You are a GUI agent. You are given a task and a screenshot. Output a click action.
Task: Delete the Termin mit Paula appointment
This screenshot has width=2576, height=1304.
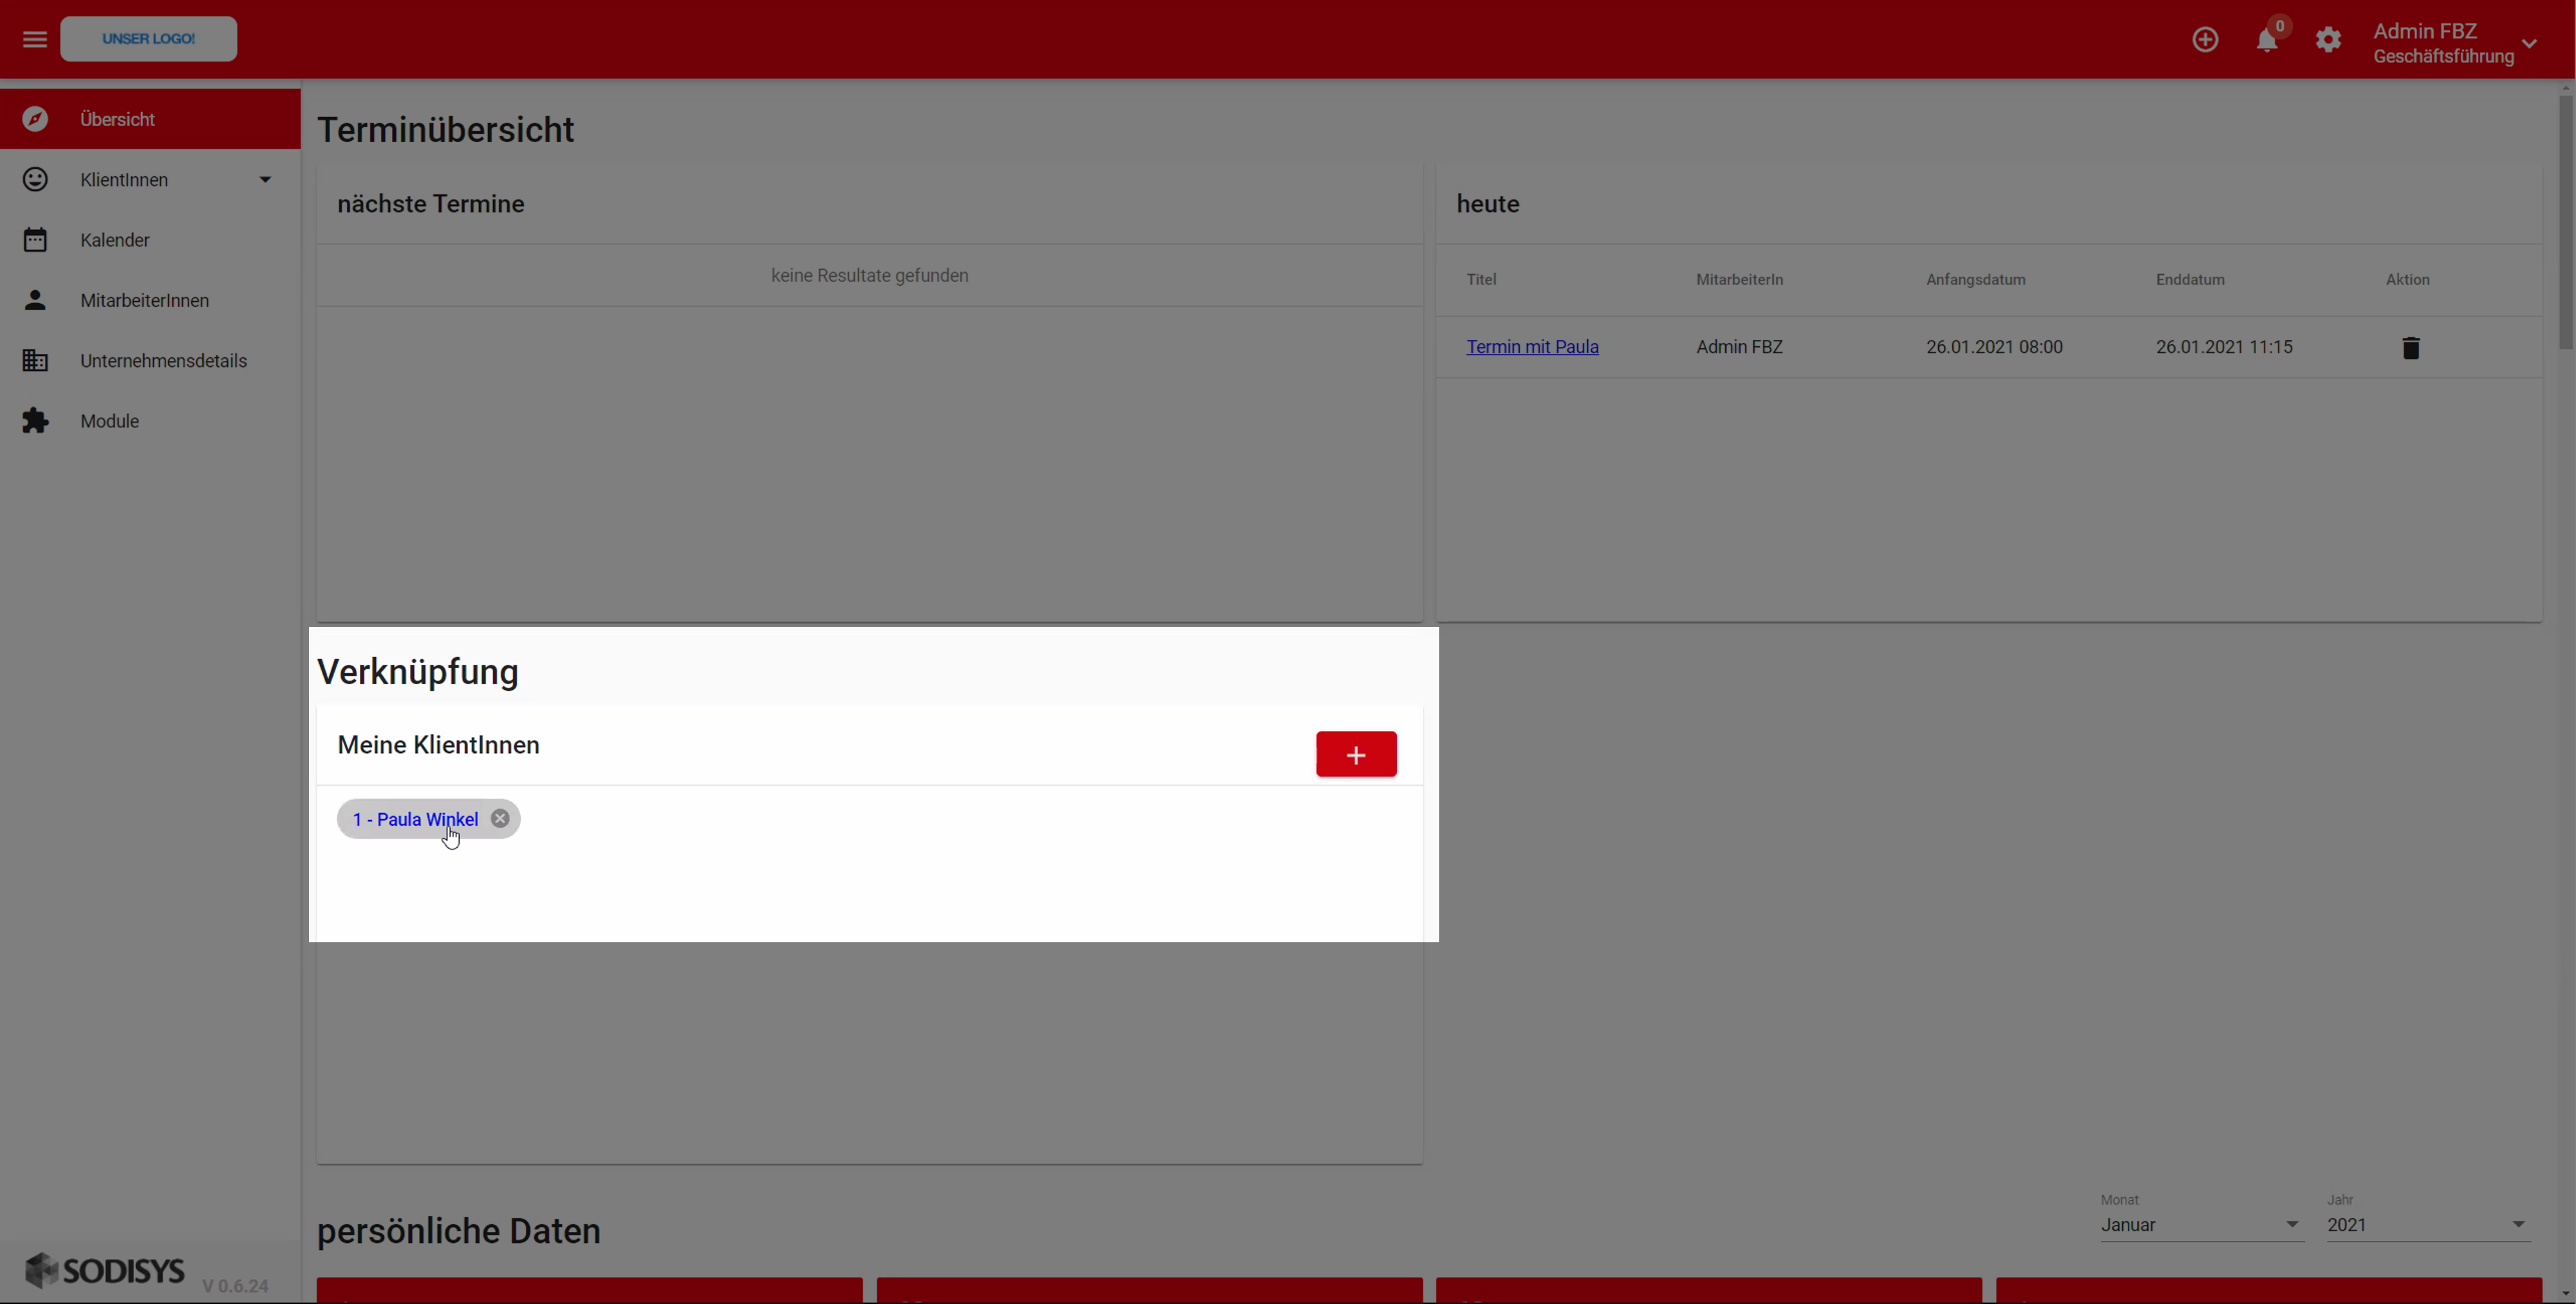click(x=2411, y=348)
